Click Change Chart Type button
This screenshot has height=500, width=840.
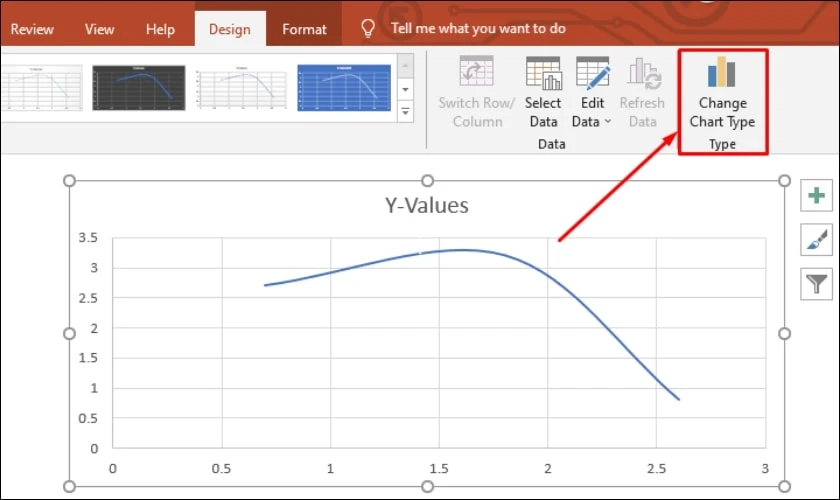click(723, 93)
